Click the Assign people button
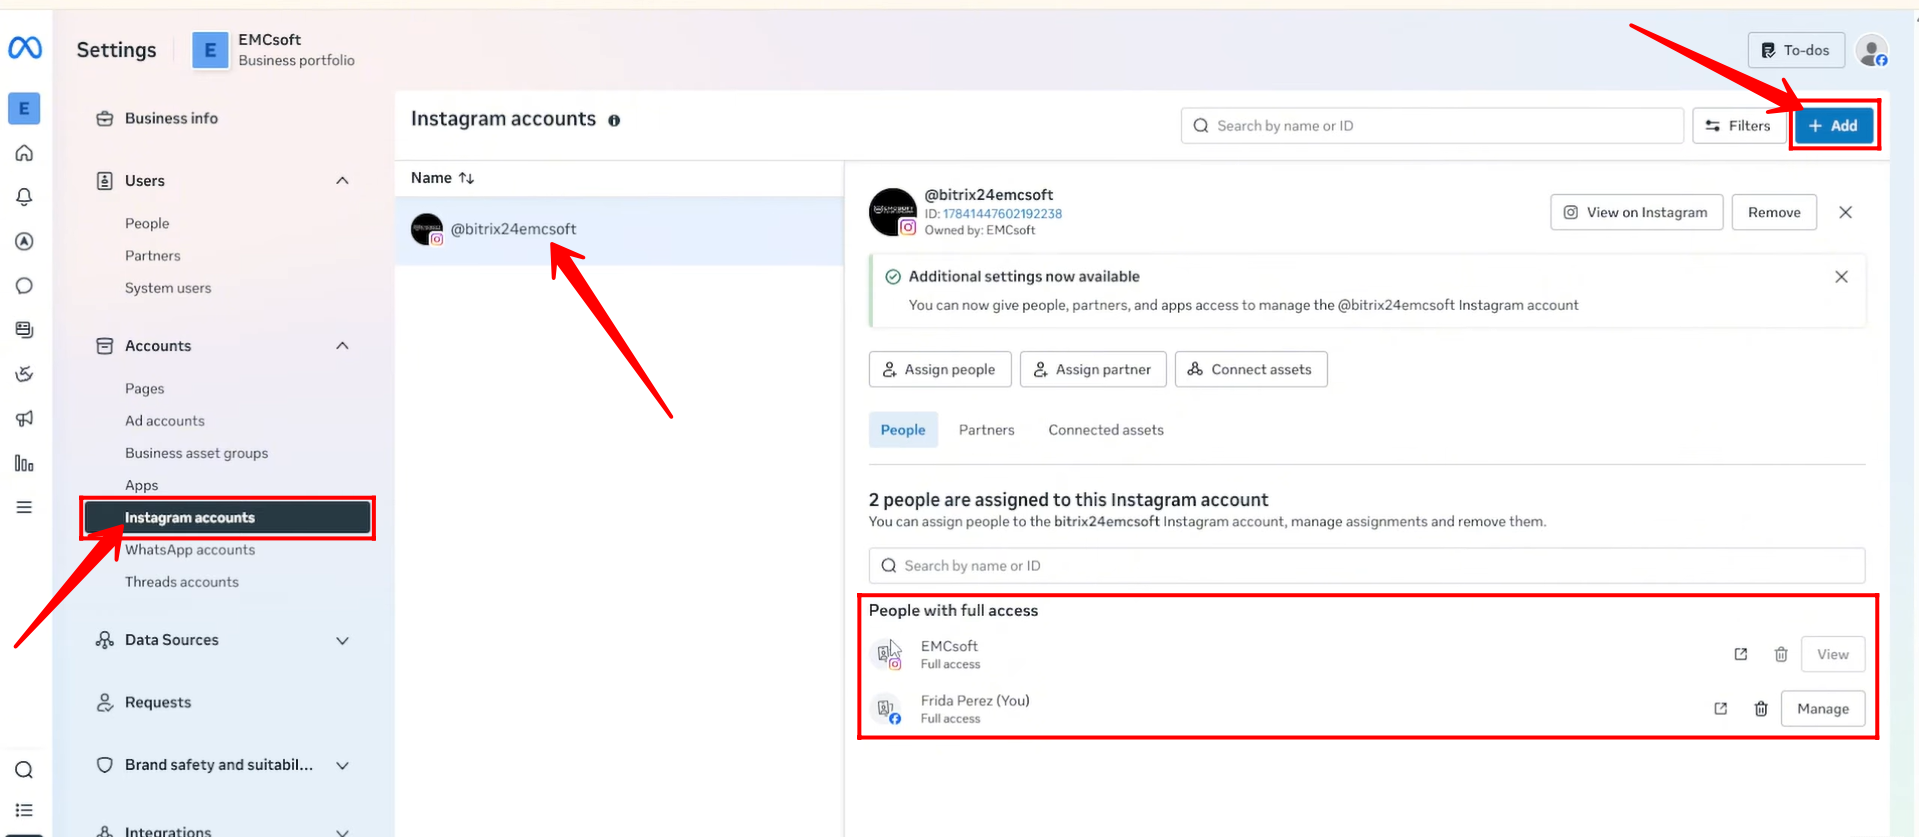 [x=939, y=370]
